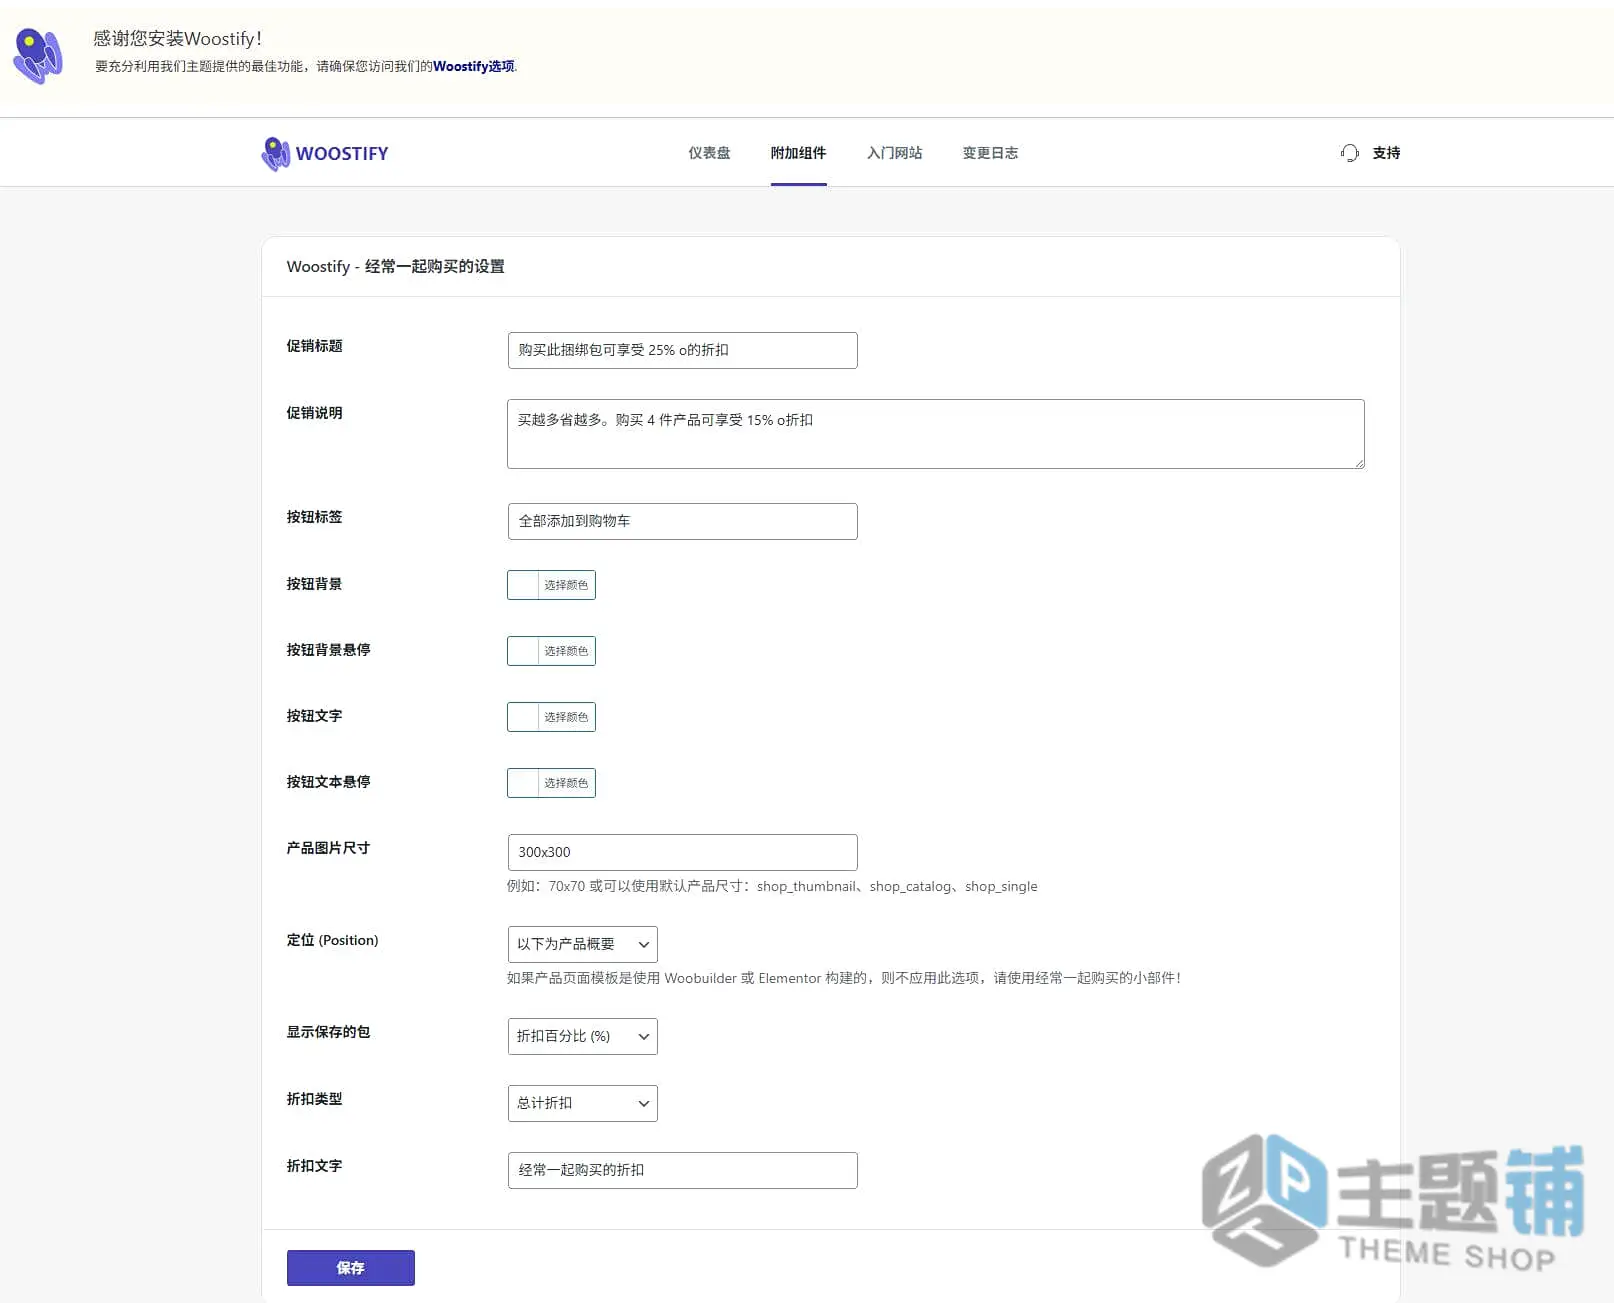Switch to the 仪表盘 tab
1614x1303 pixels.
[x=709, y=153]
